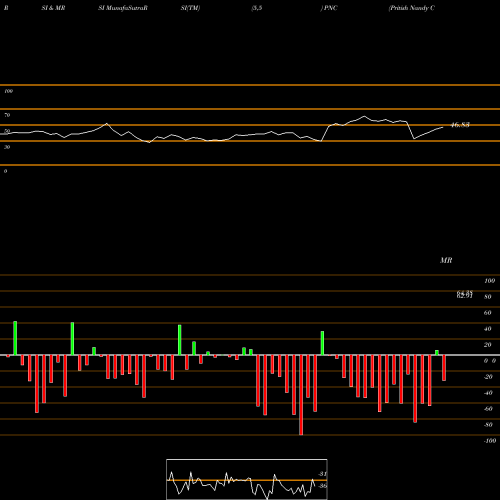This screenshot has height=500, width=500.
Task: Click the '-20' label on MR axis
Action: click(488, 377)
